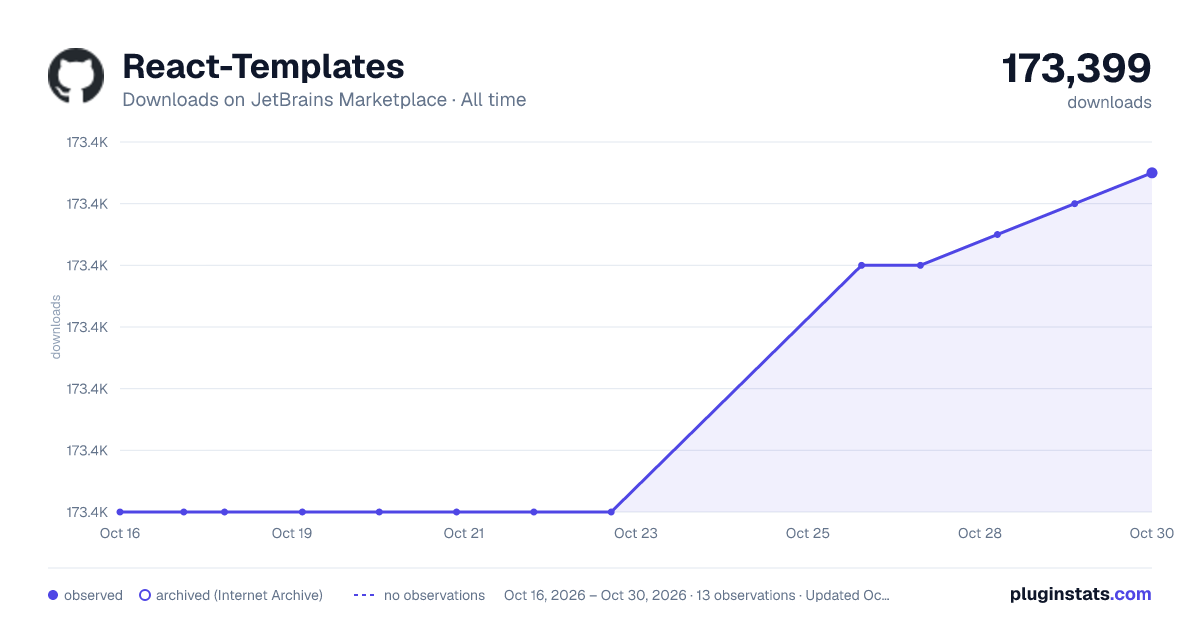Click the 'Oct 28' x-axis label
Screen dimensions: 1200x630
980,533
